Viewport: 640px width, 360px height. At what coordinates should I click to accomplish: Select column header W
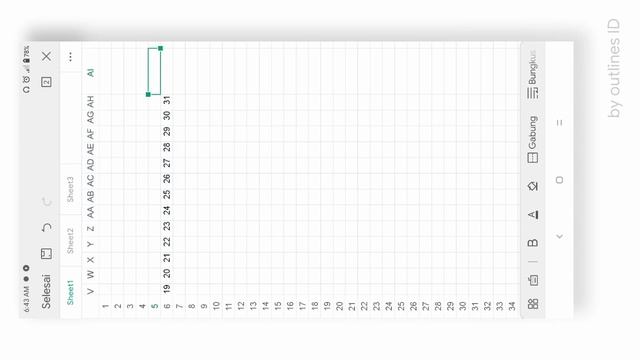click(91, 275)
